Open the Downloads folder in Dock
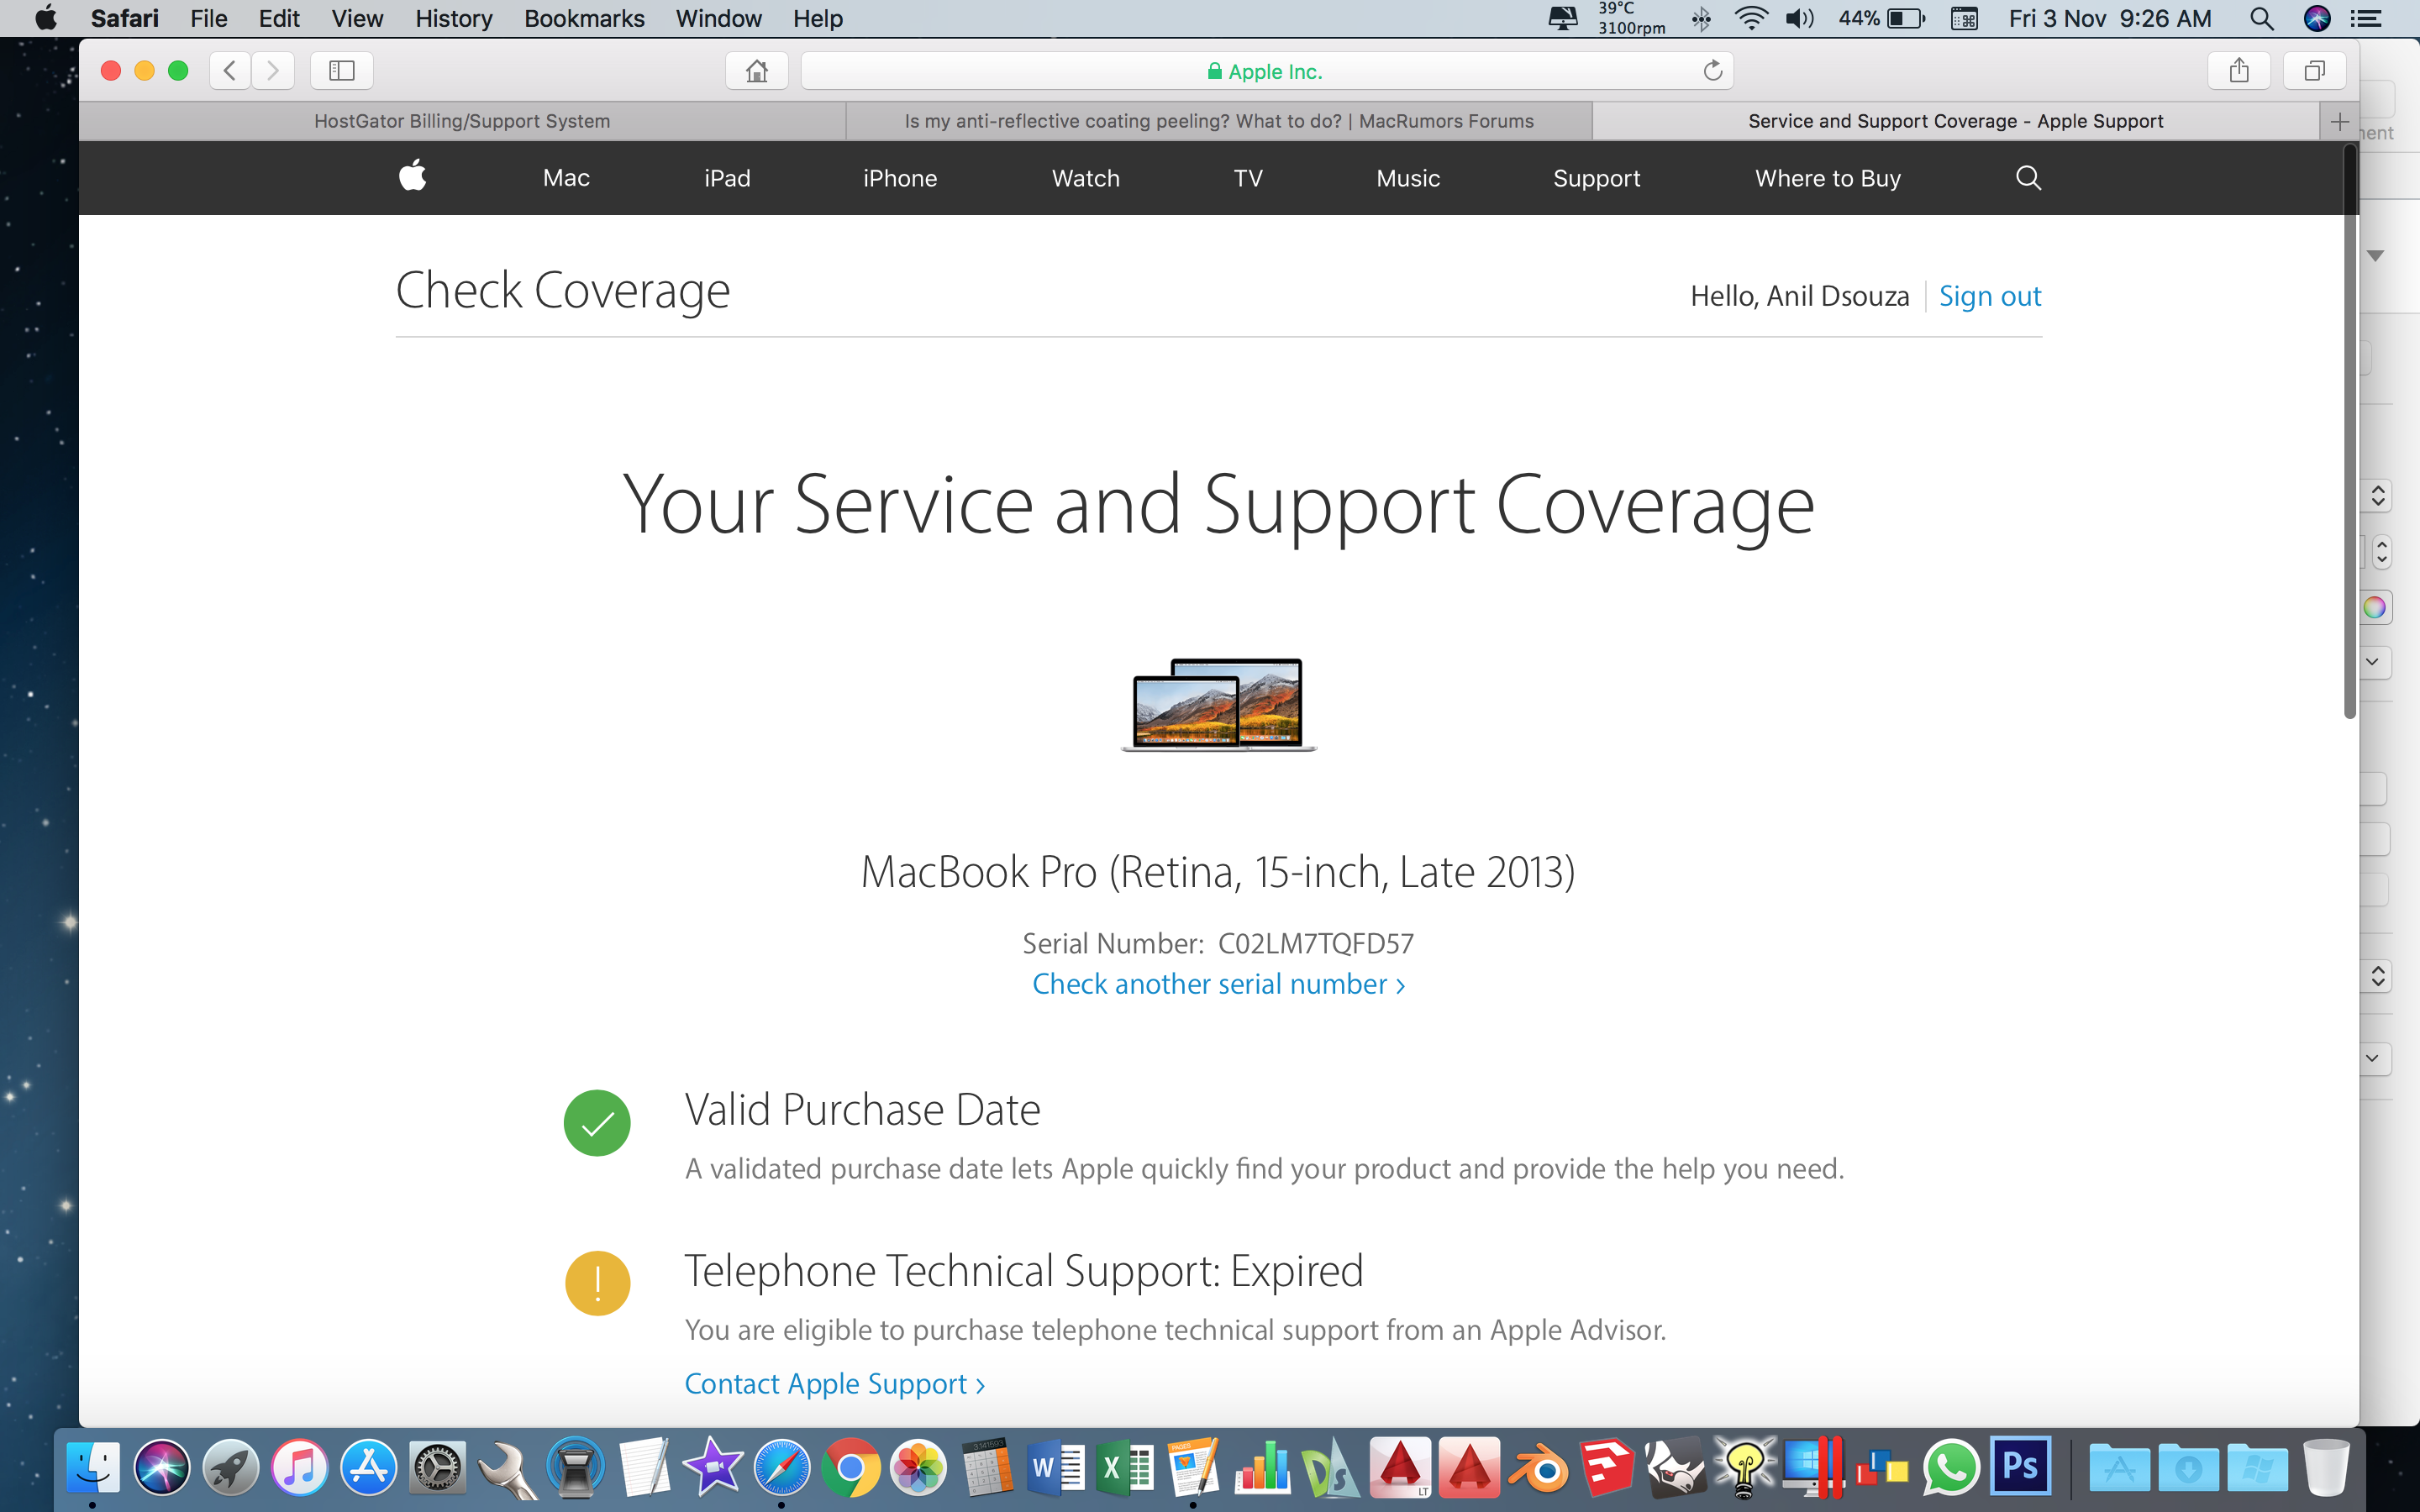This screenshot has width=2420, height=1512. tap(2188, 1468)
